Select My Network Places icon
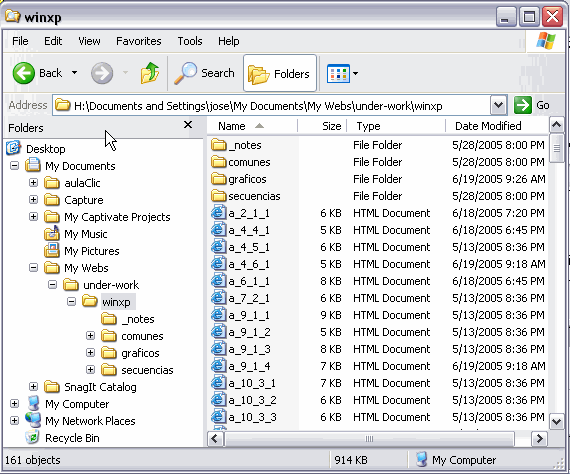This screenshot has height=475, width=570. (x=33, y=420)
